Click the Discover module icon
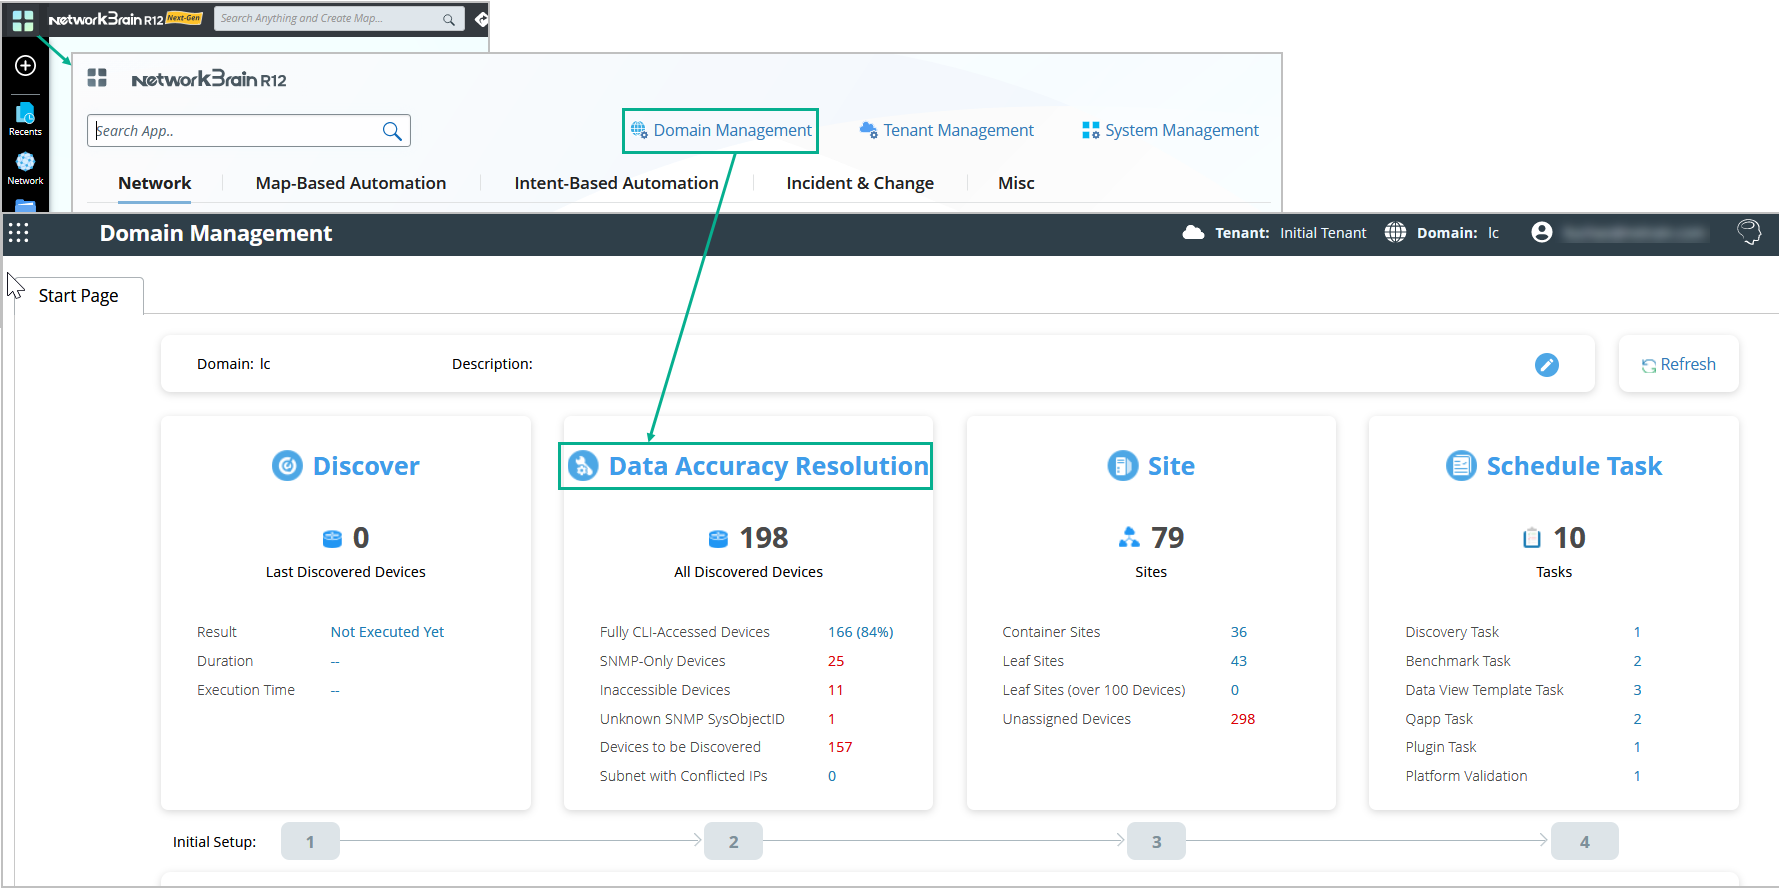 (287, 466)
